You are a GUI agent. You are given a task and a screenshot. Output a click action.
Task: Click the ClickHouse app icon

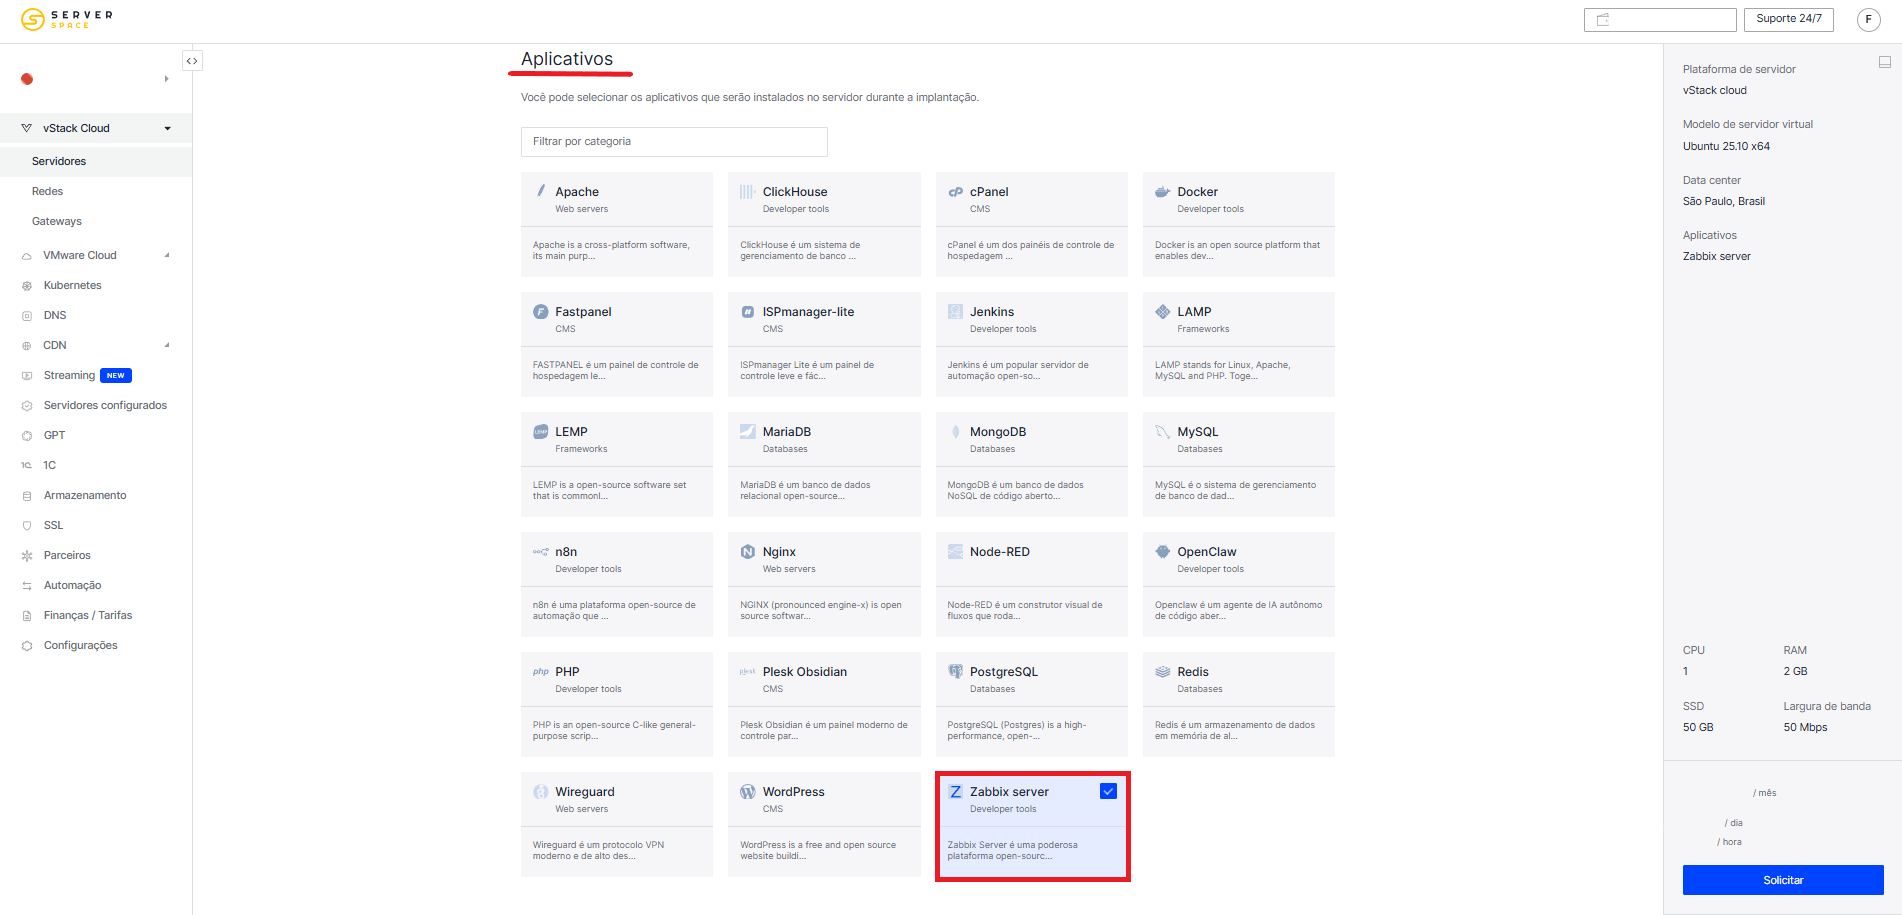(747, 191)
